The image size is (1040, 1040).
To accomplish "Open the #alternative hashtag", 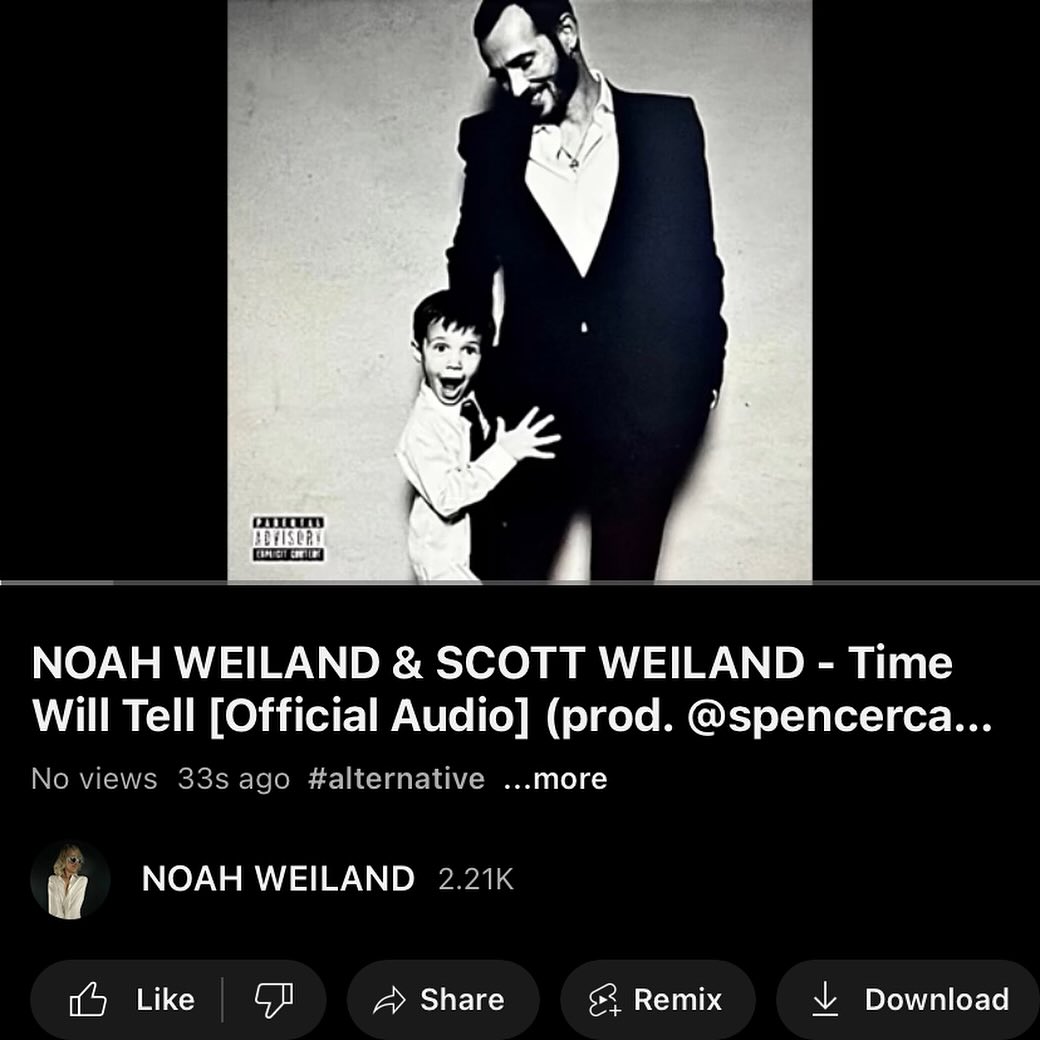I will pos(396,779).
